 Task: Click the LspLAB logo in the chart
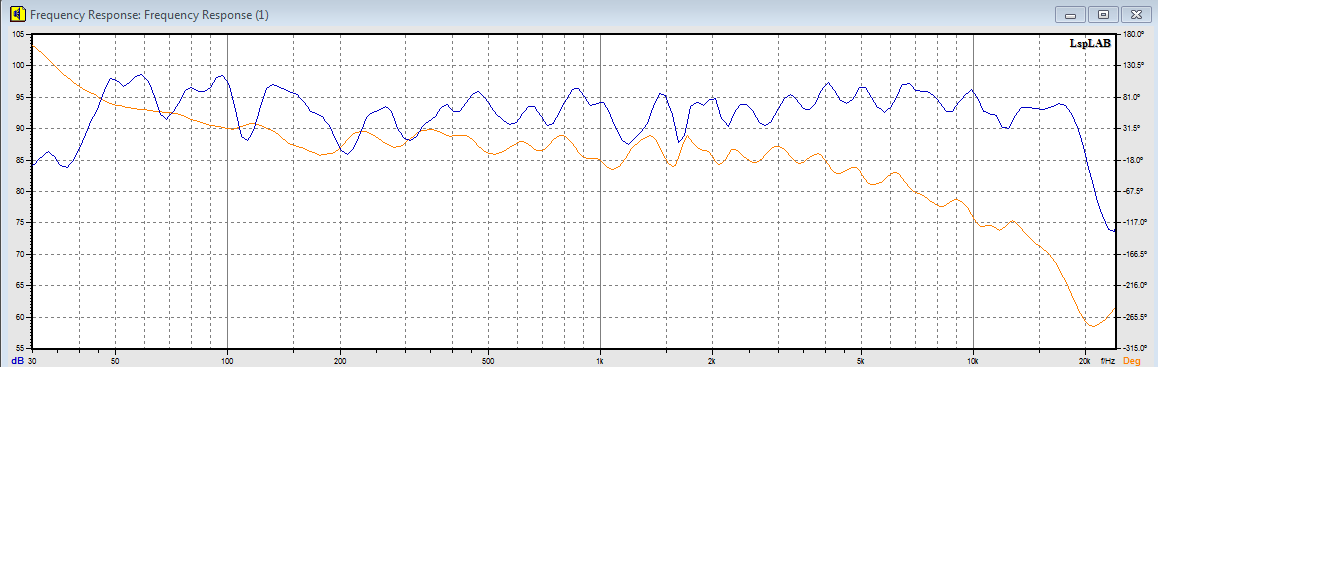tap(1090, 43)
